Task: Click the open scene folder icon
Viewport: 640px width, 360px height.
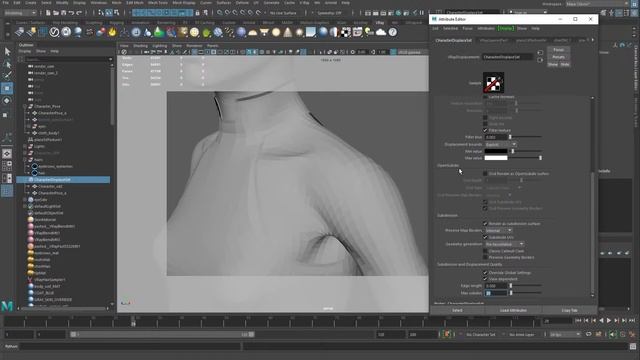Action: click(56, 13)
